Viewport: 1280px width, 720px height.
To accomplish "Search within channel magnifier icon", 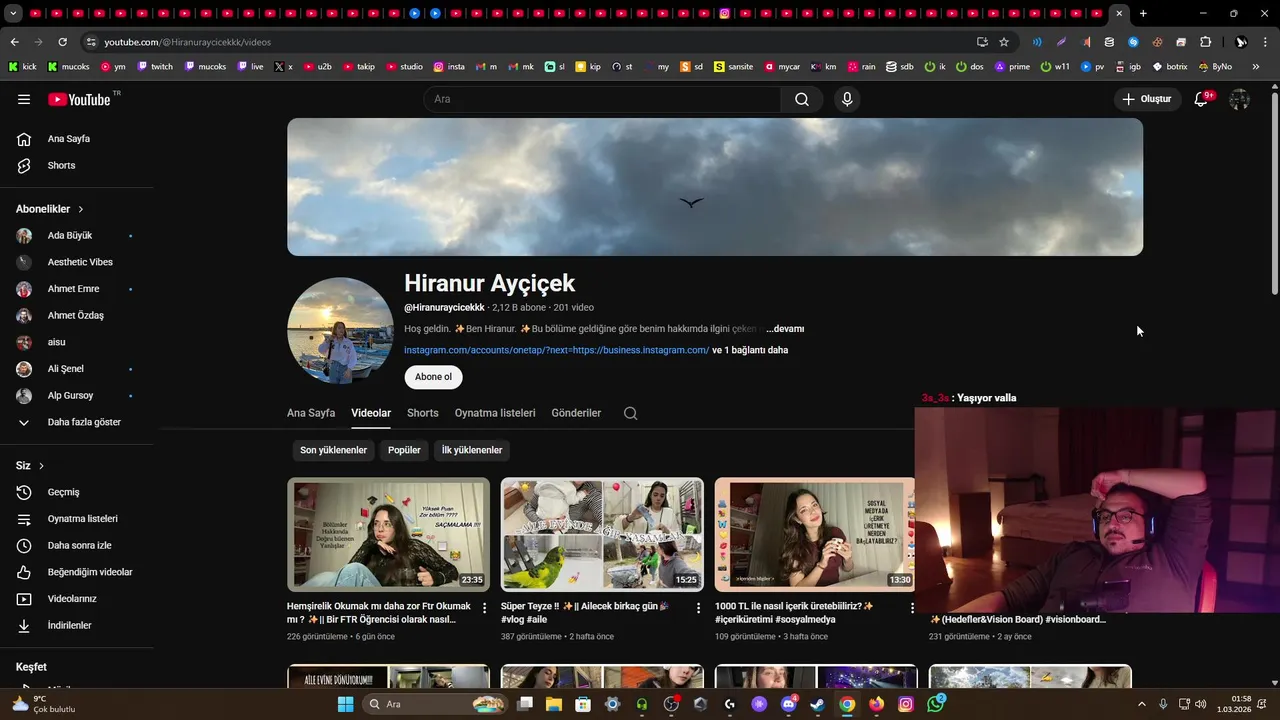I will coord(631,413).
